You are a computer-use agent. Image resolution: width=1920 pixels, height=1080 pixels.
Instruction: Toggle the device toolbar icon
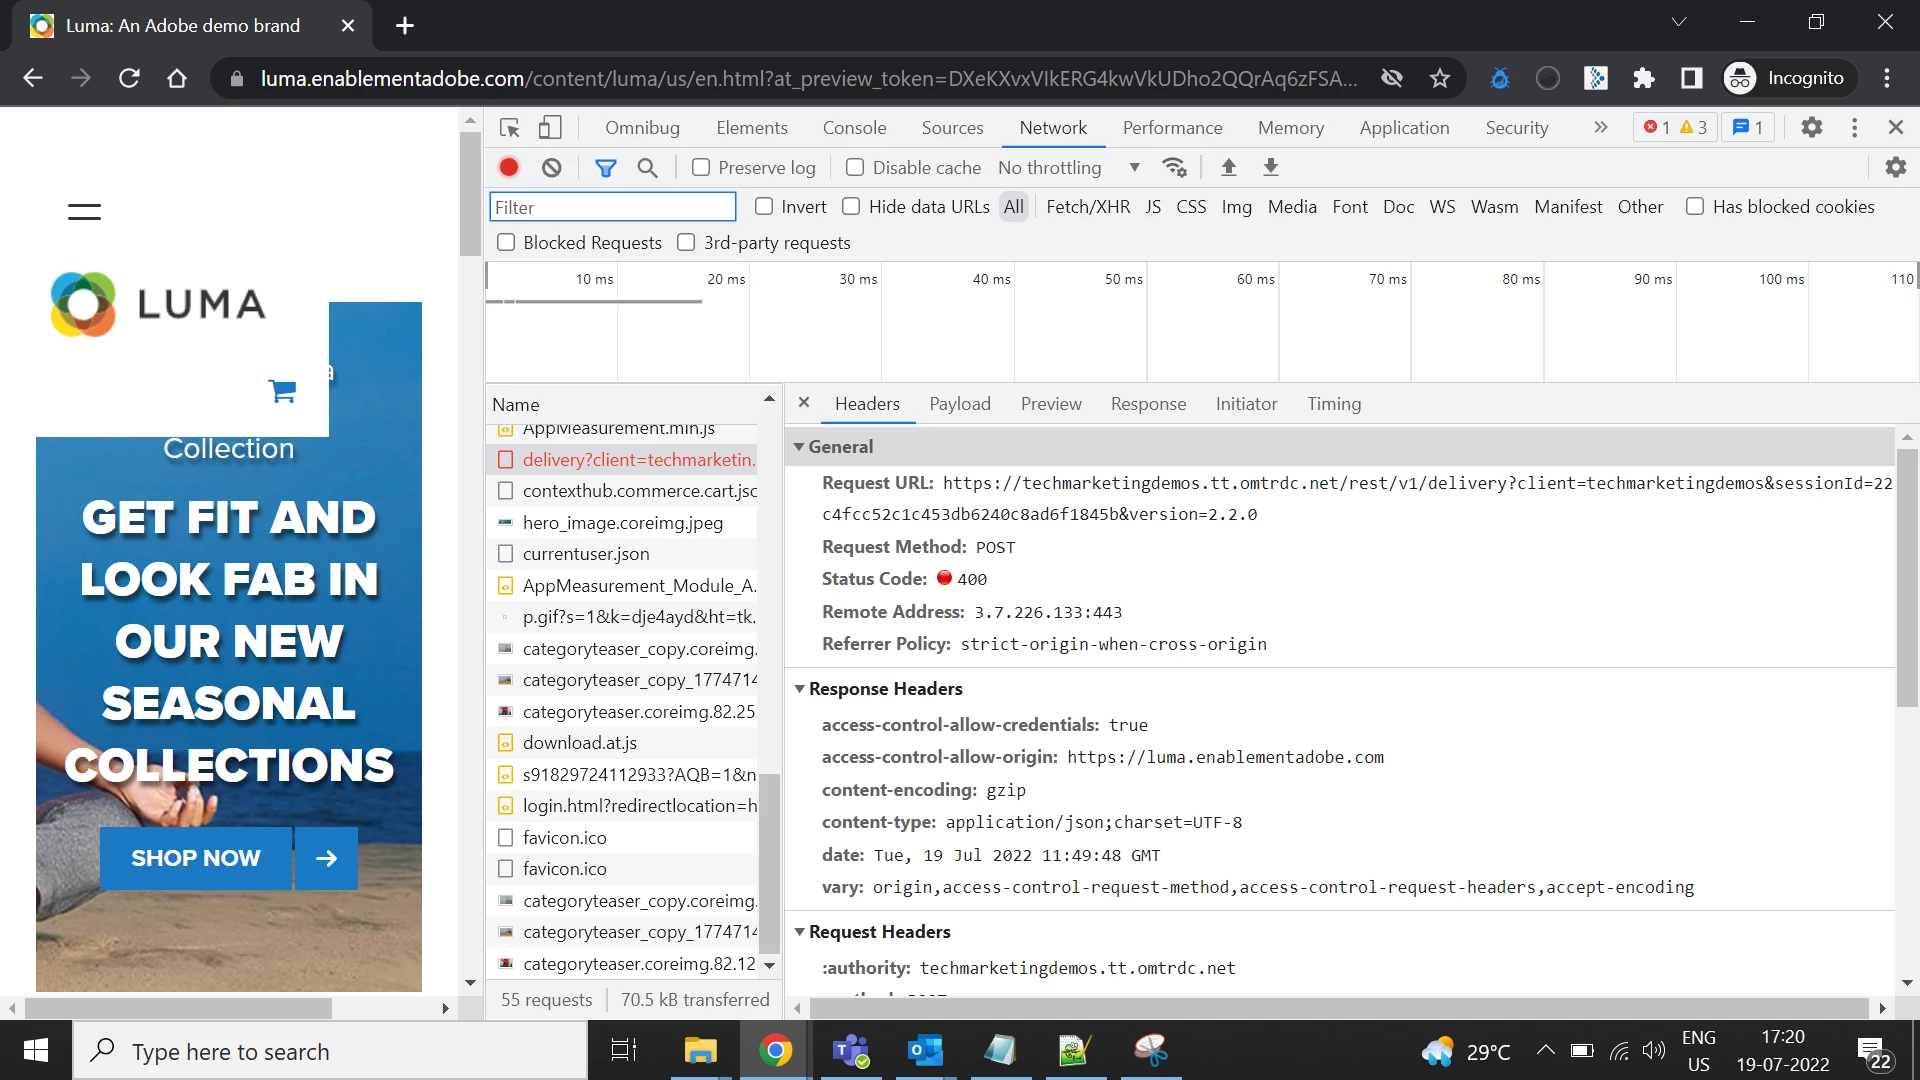coord(550,128)
